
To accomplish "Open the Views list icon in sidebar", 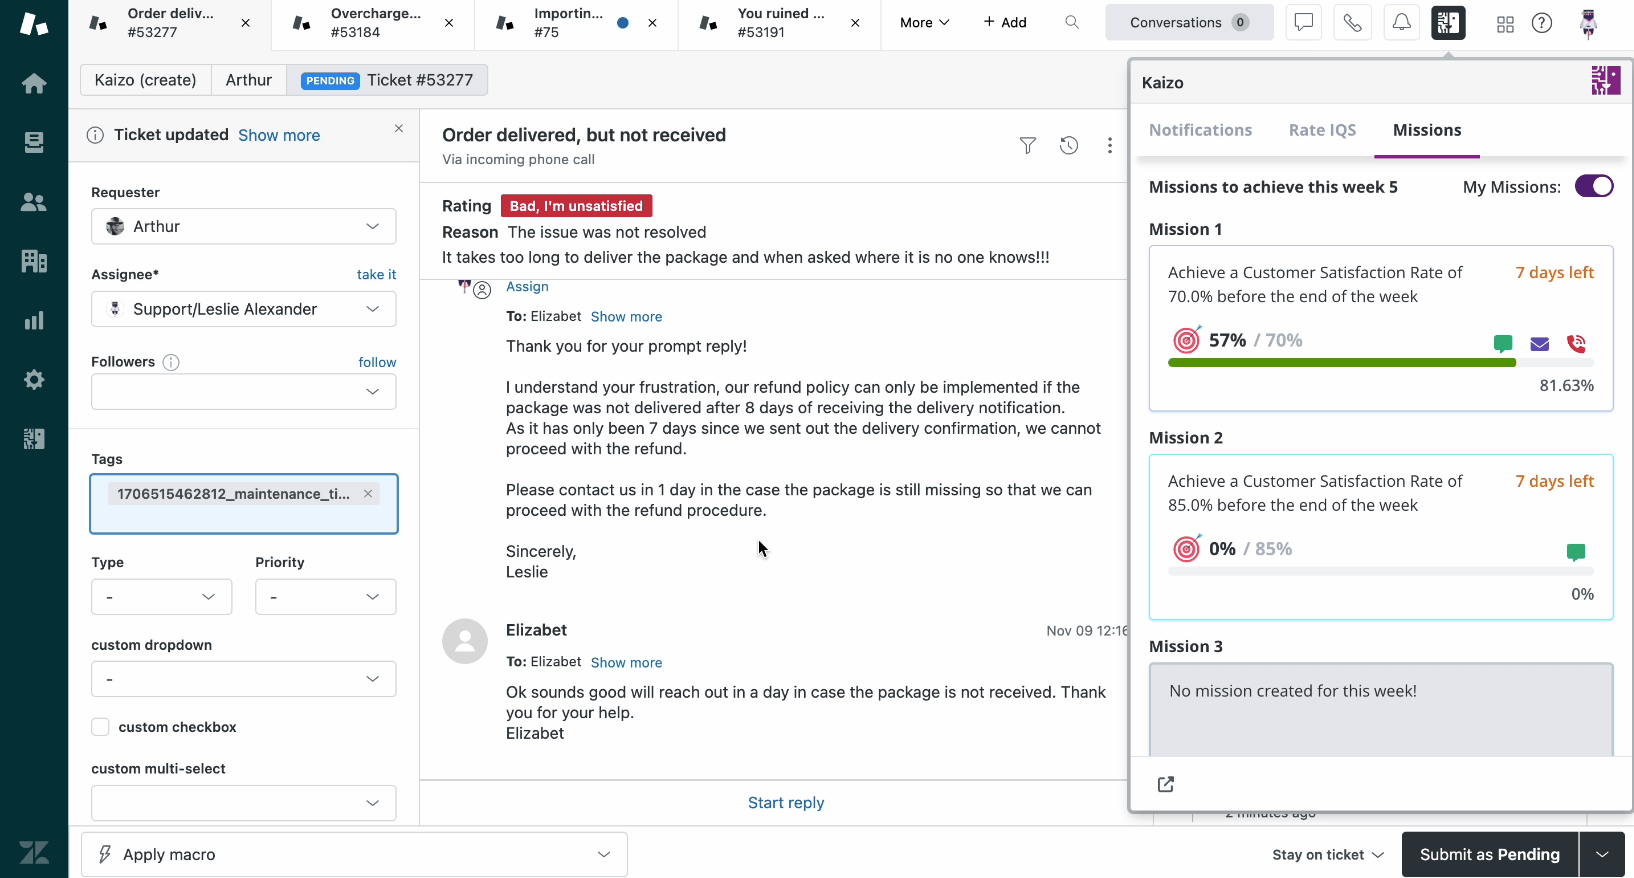I will tap(34, 143).
